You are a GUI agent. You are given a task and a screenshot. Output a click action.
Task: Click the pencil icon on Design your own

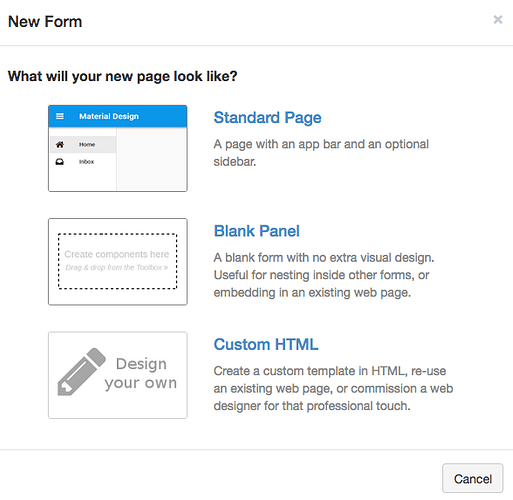tap(82, 372)
